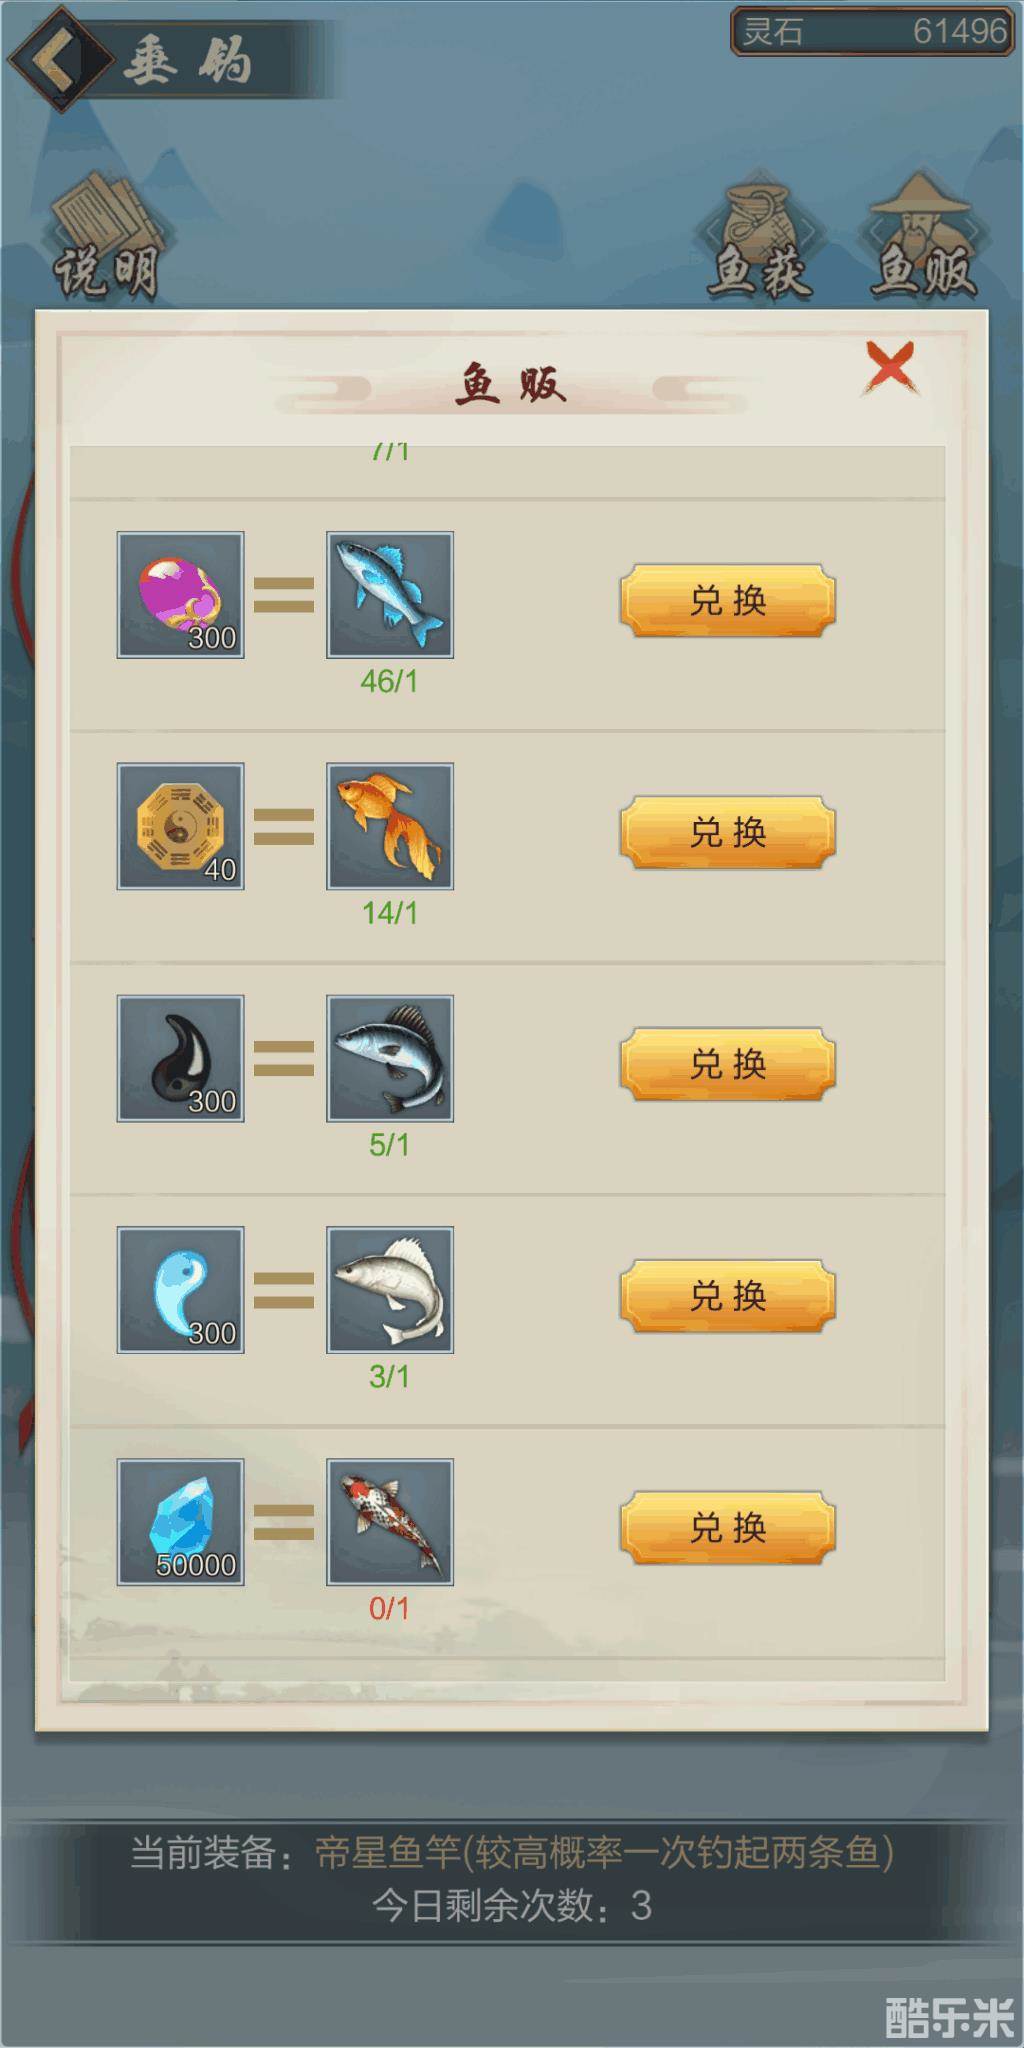Viewport: 1024px width, 2048px height.
Task: Click 兑换 for the 50000 crystal
Action: [x=728, y=1528]
